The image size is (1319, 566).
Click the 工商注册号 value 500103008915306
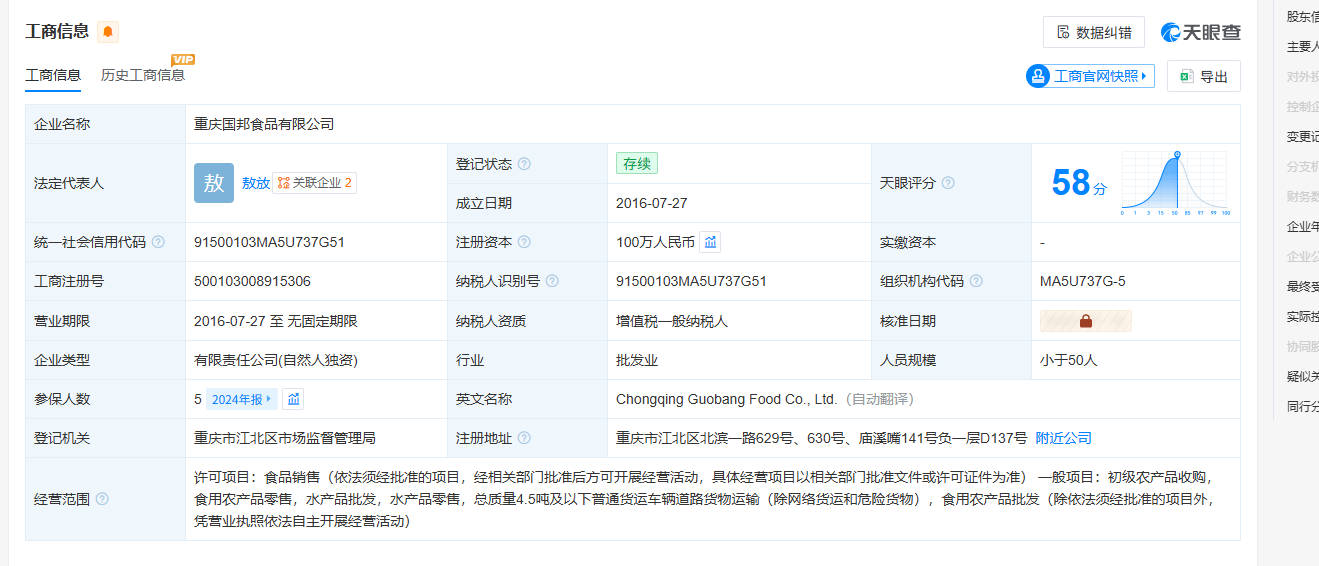(x=252, y=281)
